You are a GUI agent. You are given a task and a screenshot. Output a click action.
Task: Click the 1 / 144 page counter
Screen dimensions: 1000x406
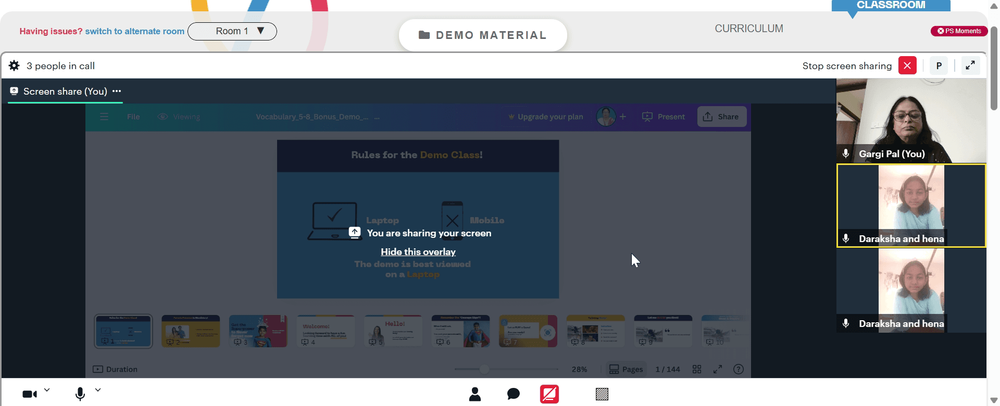[668, 369]
